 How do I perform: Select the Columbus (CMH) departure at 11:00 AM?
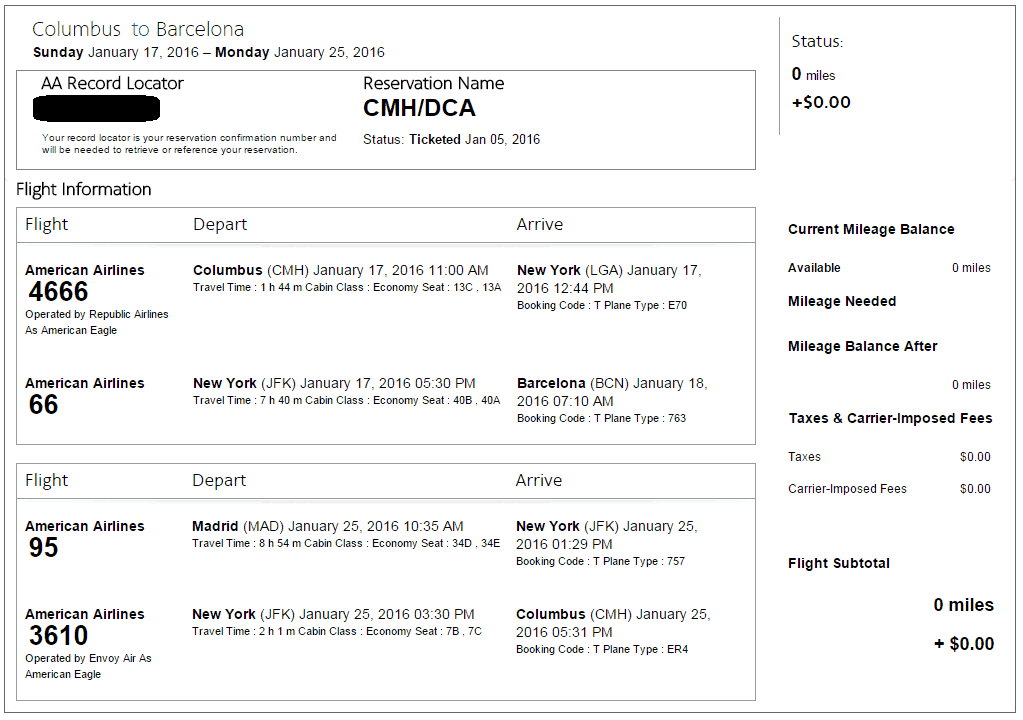point(341,270)
